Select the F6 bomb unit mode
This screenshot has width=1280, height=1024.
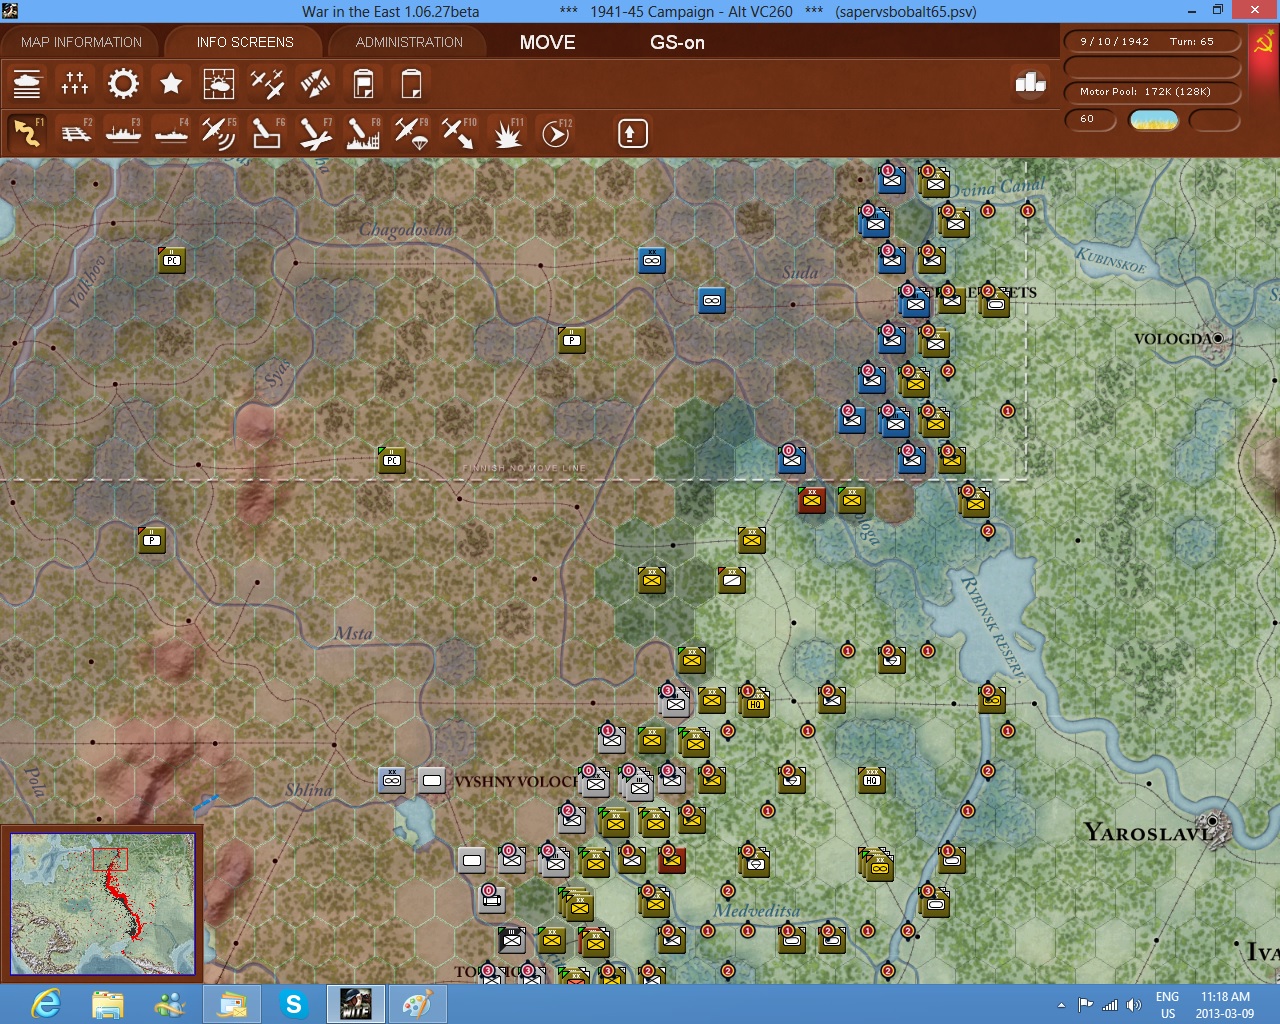pos(267,132)
